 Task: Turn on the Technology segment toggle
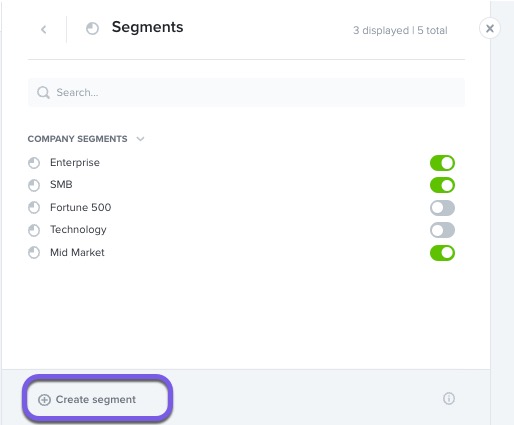coord(442,230)
